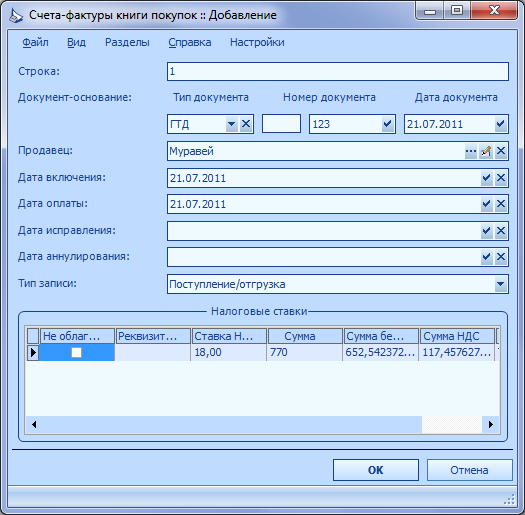Edit seller Муравей with pencil icon

(x=486, y=151)
